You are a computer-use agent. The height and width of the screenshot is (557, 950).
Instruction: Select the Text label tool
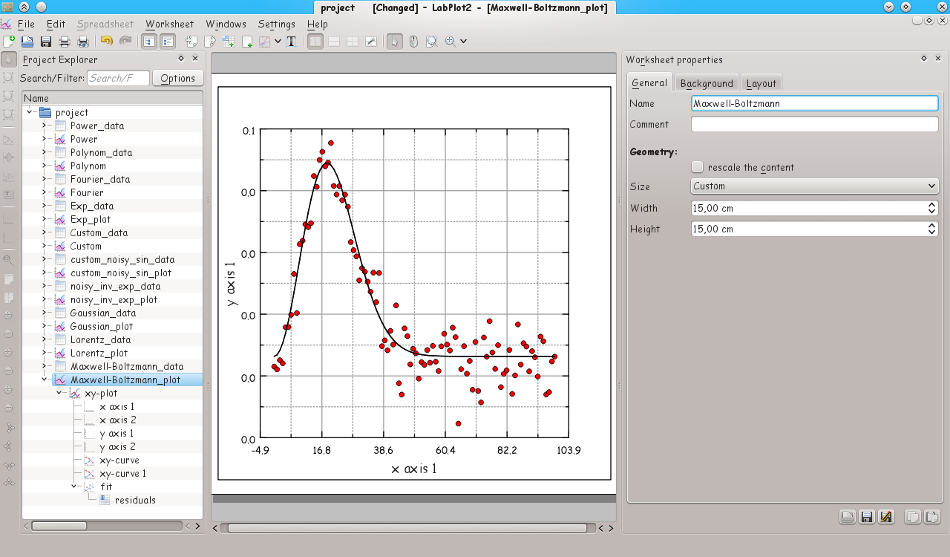point(291,41)
